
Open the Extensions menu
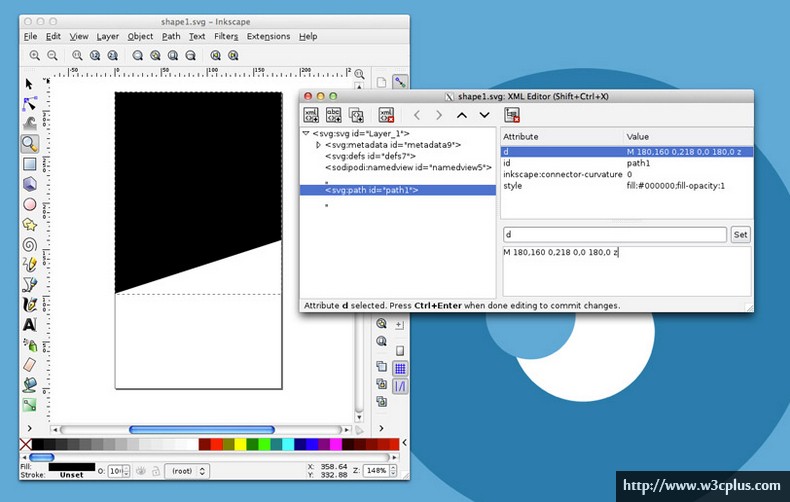click(268, 36)
